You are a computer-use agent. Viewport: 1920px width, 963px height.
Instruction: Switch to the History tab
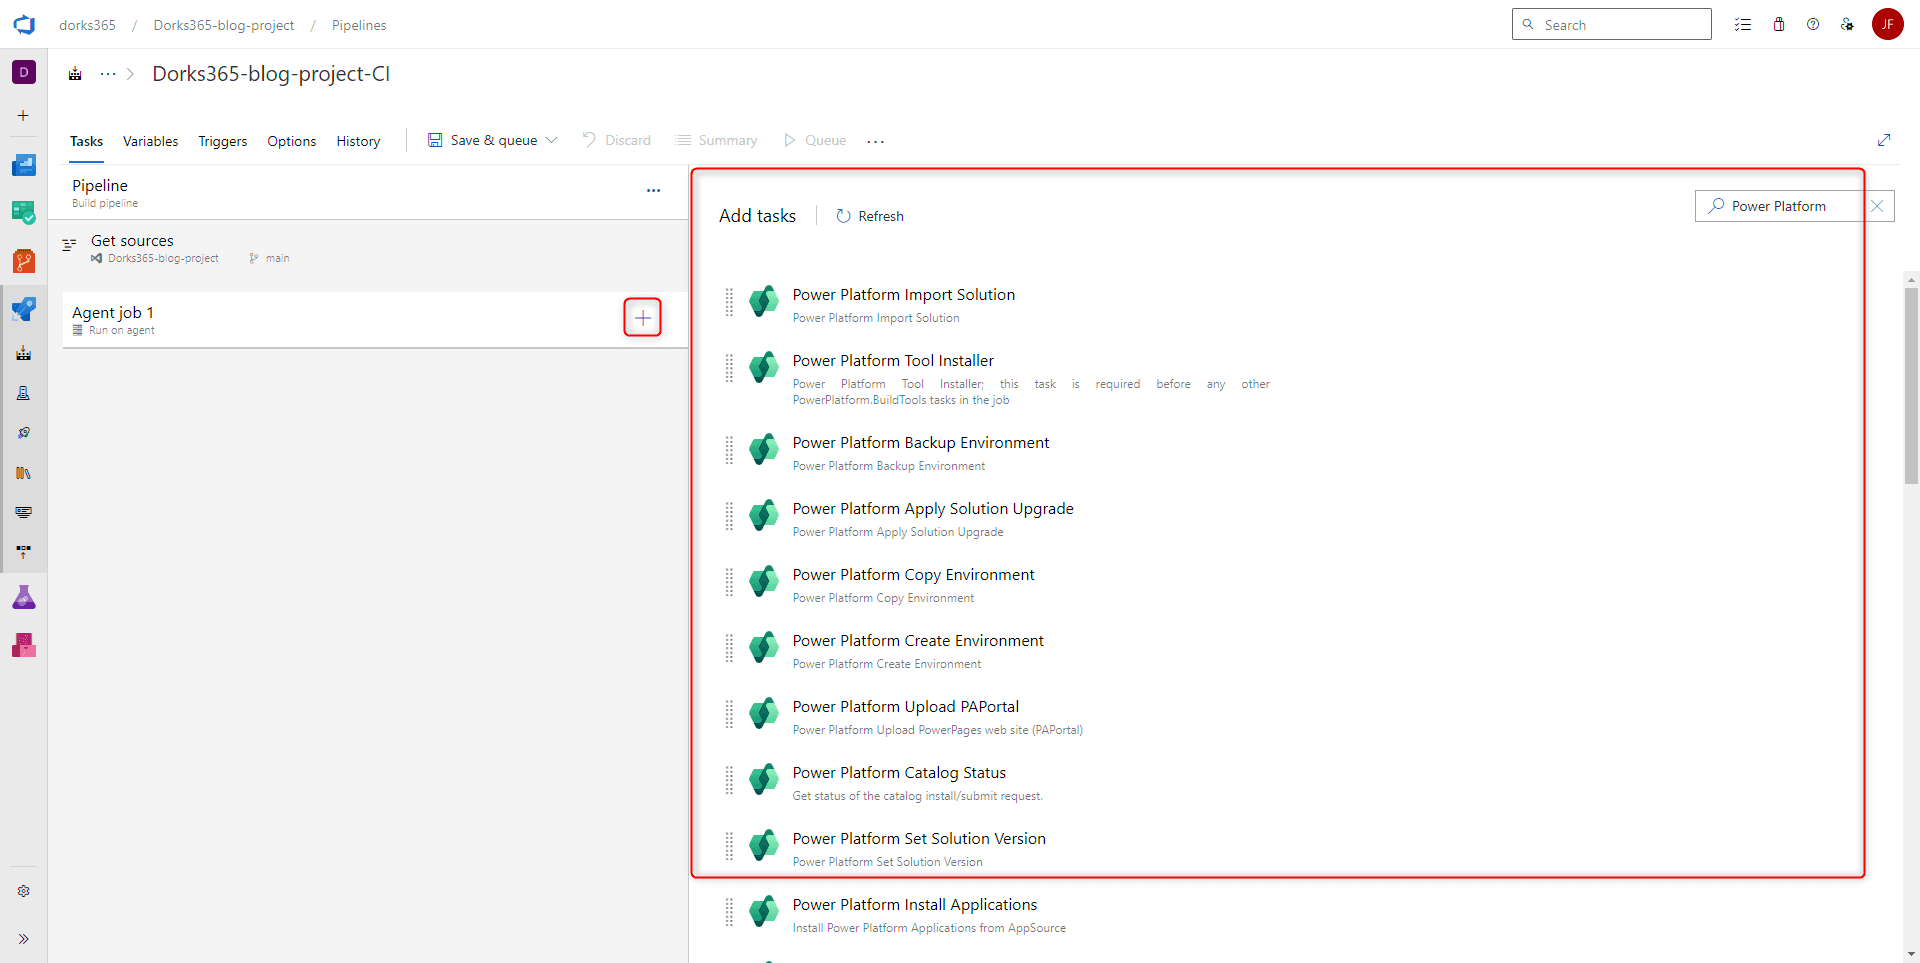(x=358, y=141)
